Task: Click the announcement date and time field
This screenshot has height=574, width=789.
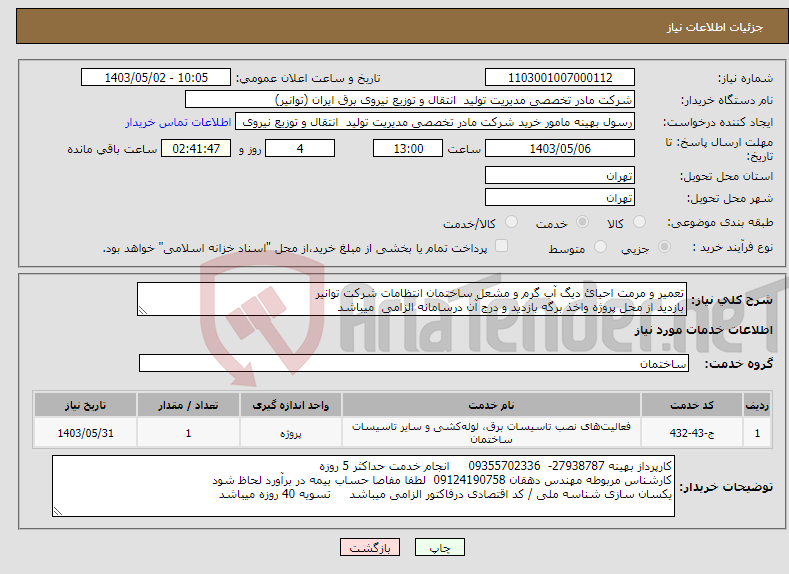Action: (155, 77)
